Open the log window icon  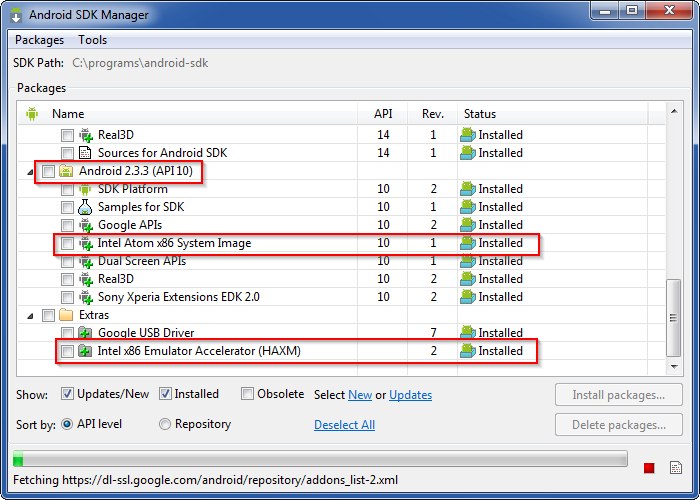(676, 467)
